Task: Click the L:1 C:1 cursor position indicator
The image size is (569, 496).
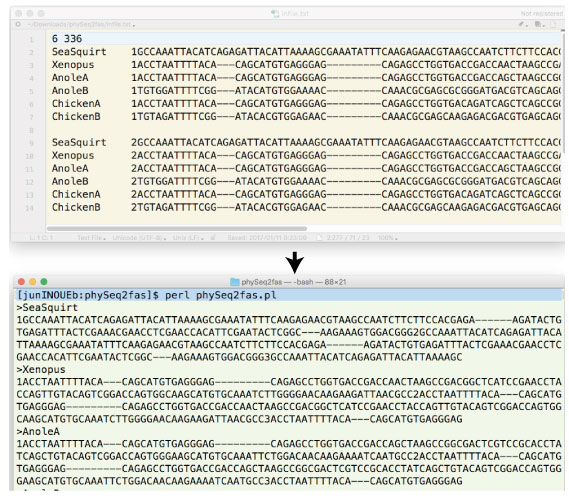Action: tap(41, 238)
